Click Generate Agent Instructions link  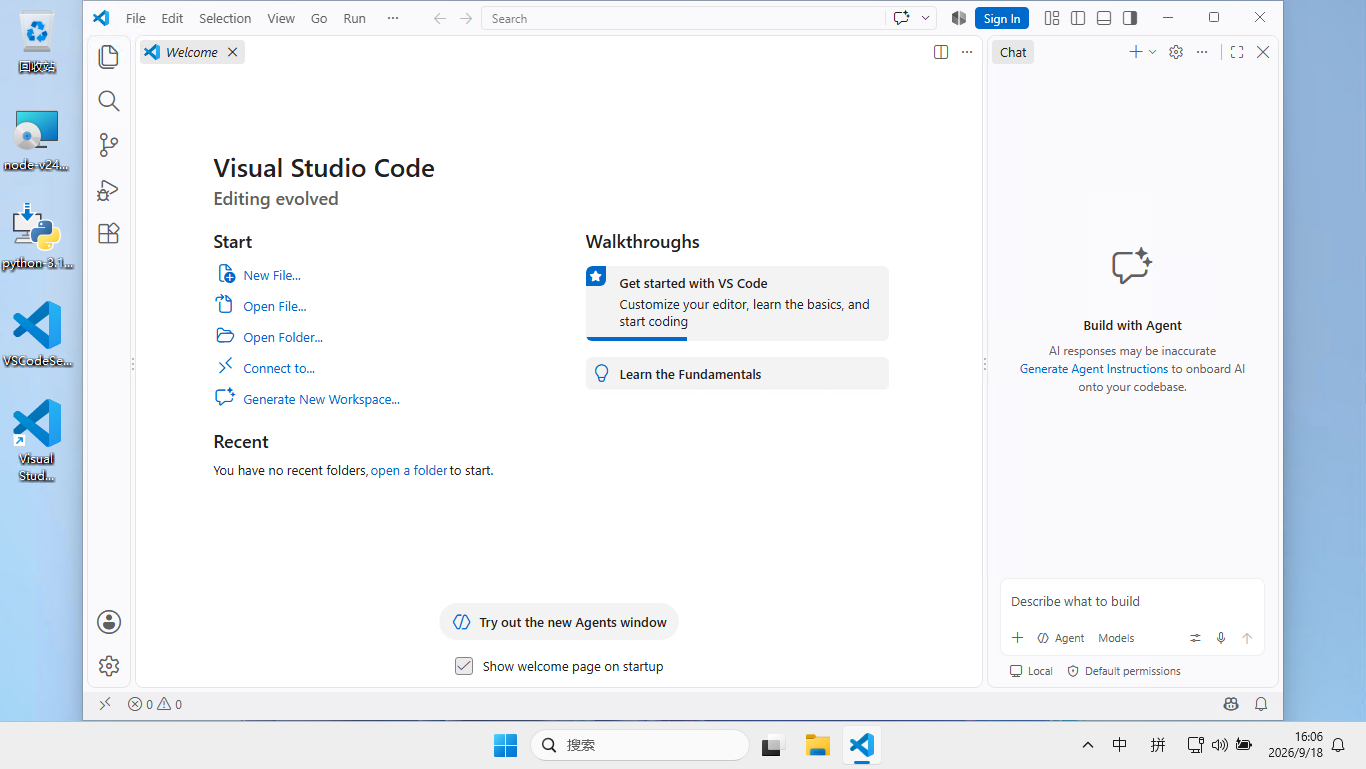[1094, 369]
